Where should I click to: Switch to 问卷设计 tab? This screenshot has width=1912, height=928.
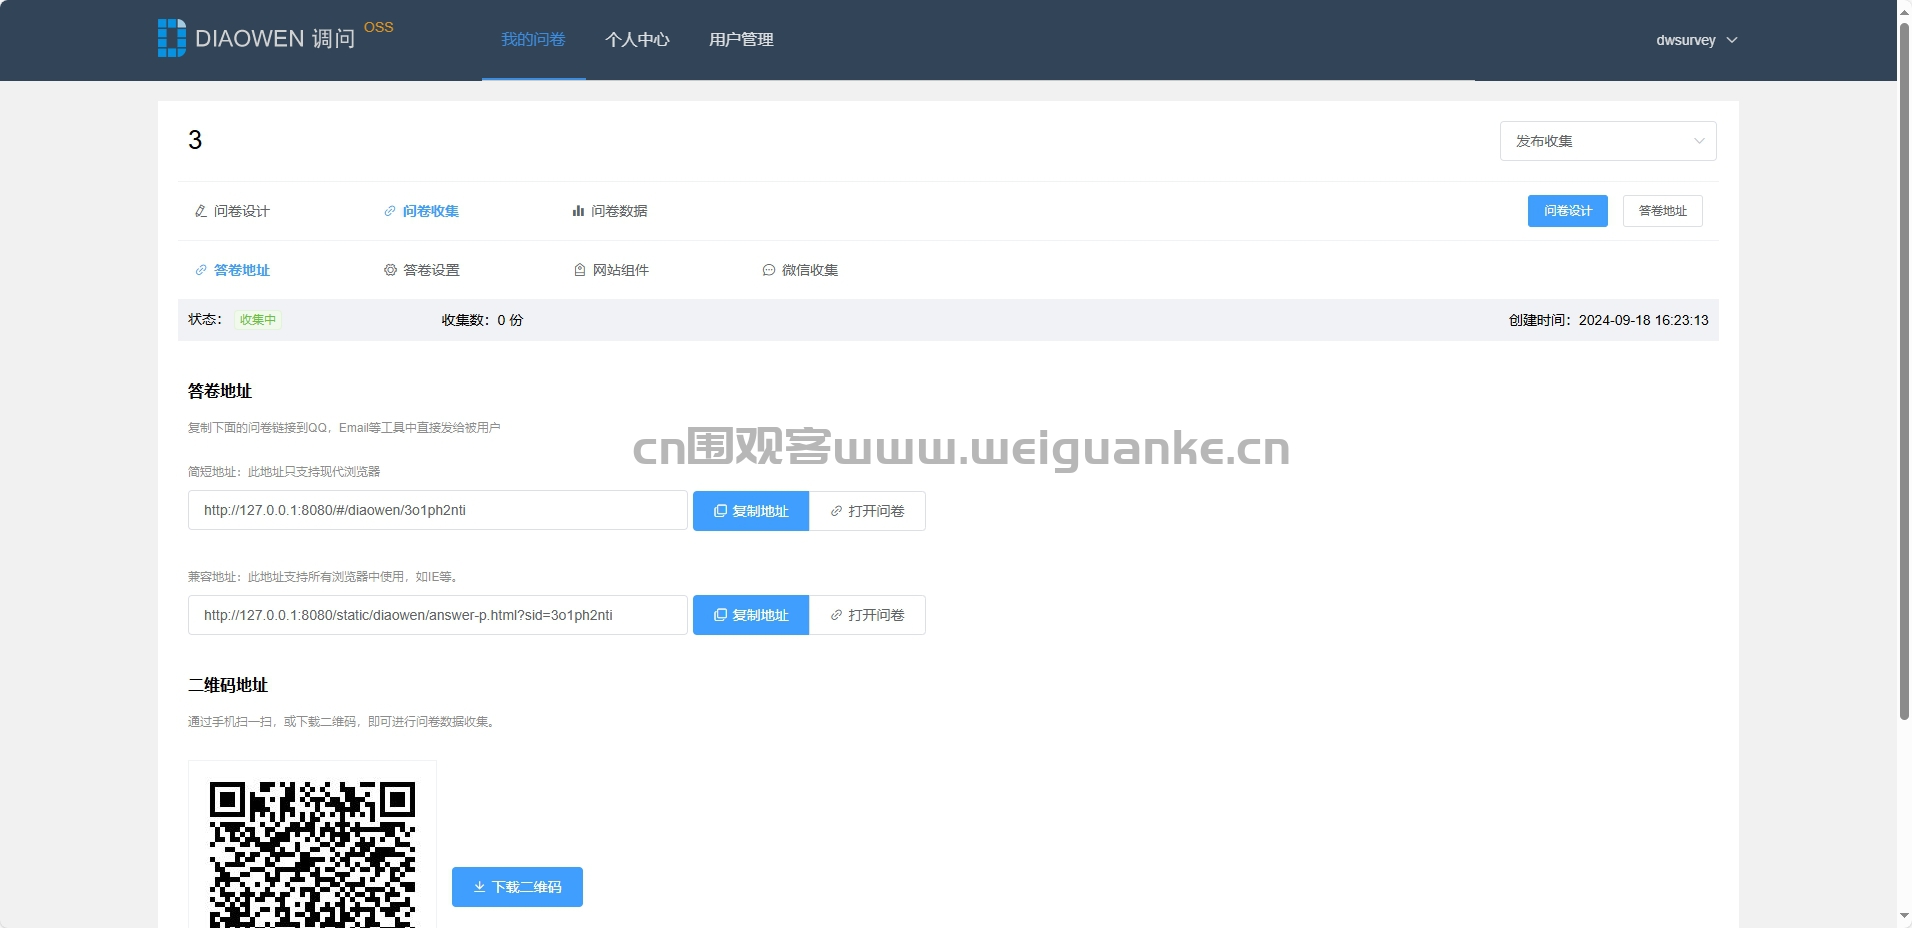click(232, 211)
